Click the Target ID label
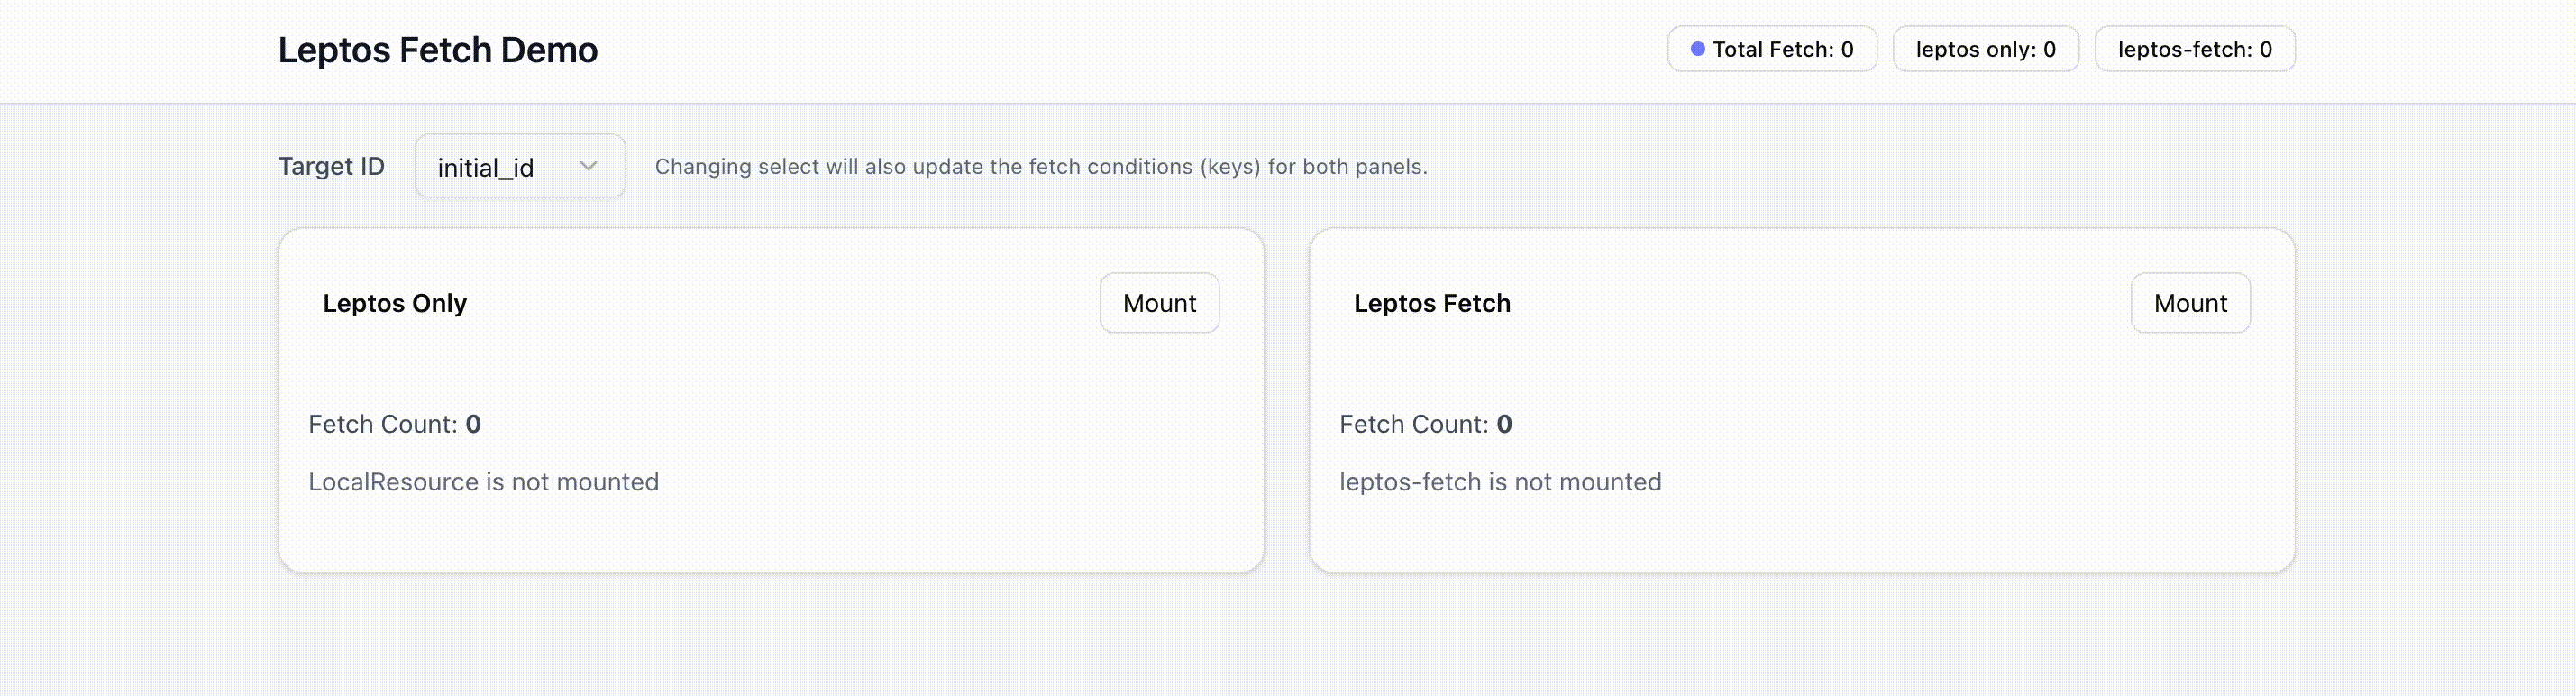Image resolution: width=2576 pixels, height=696 pixels. (x=331, y=166)
